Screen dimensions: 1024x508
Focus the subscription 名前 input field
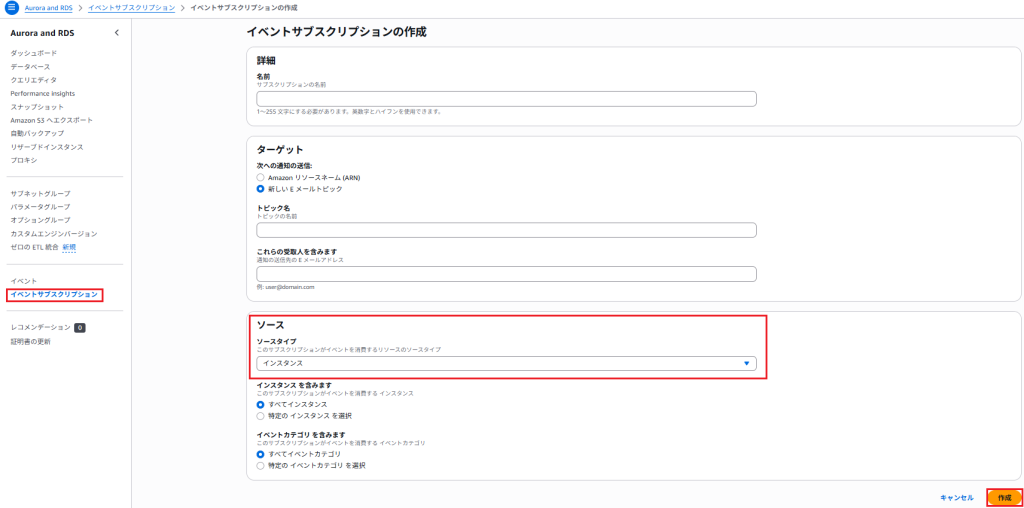click(x=506, y=99)
